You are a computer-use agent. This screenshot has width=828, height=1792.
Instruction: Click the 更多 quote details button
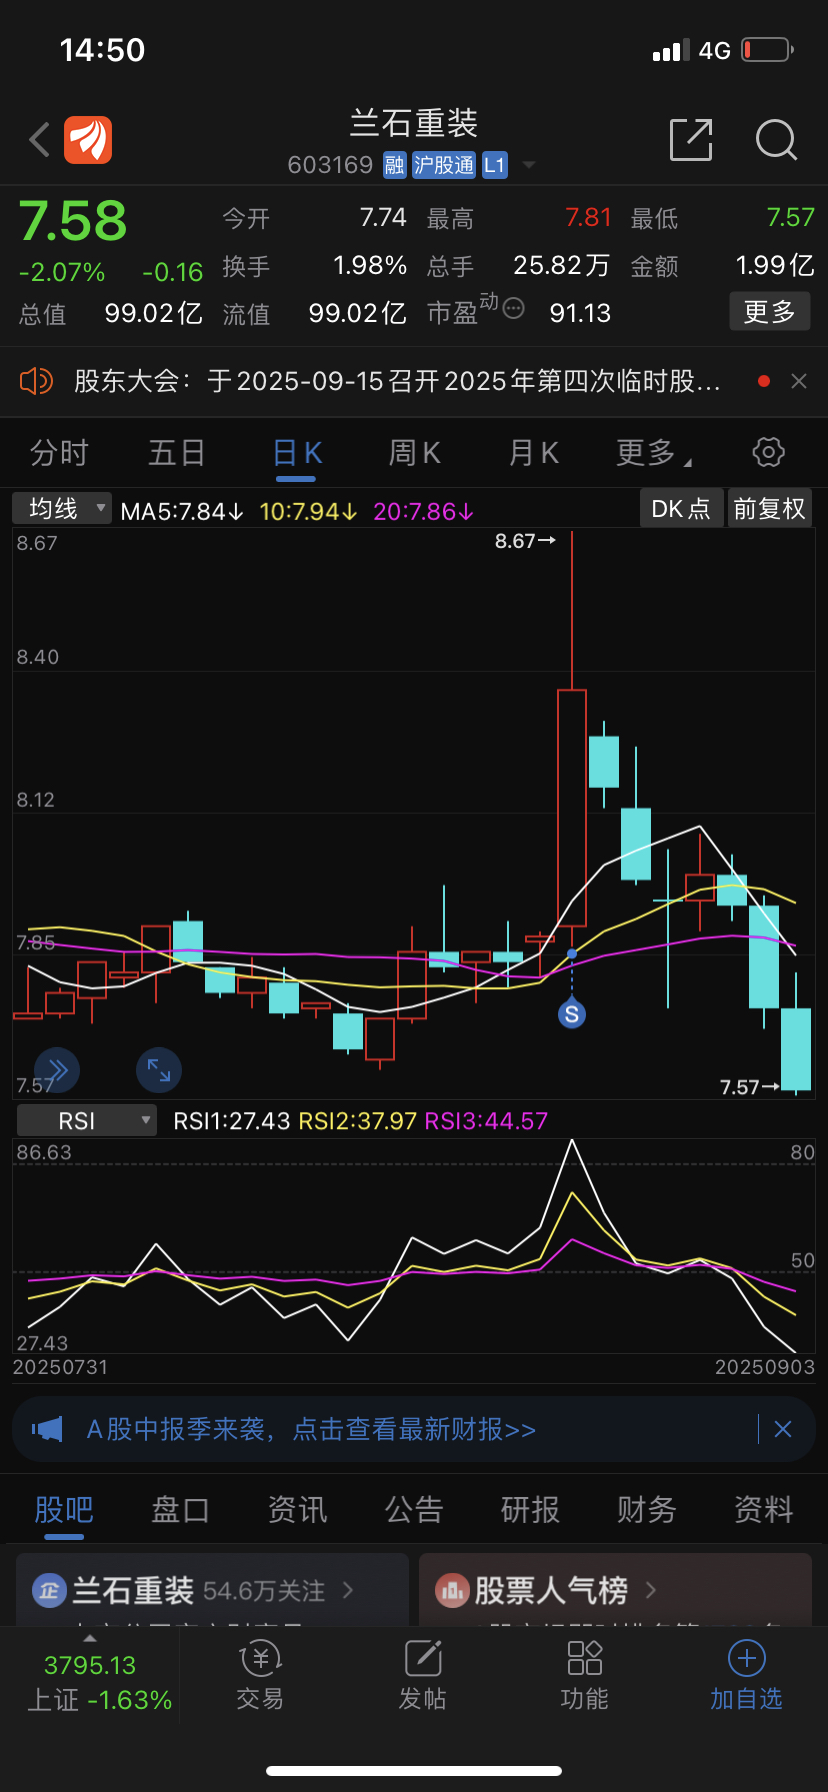769,312
